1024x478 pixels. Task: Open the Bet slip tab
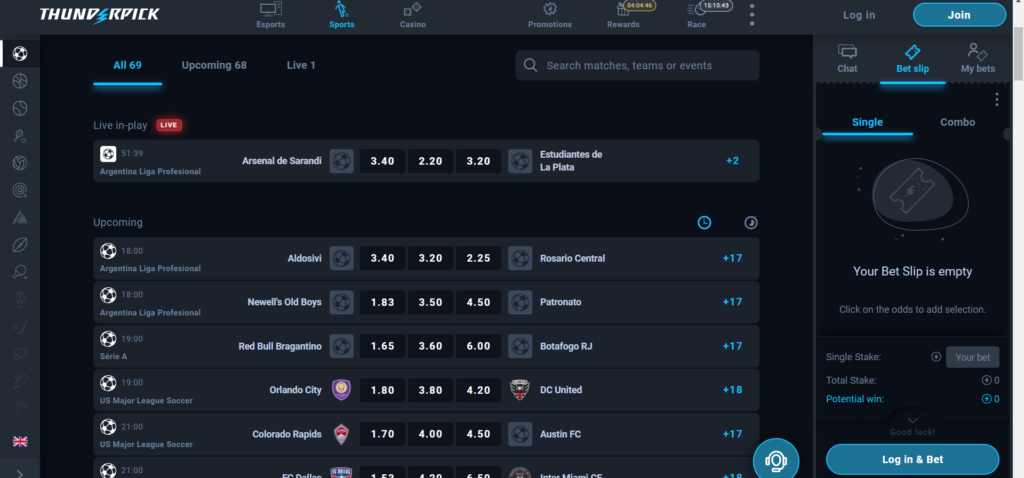(912, 58)
